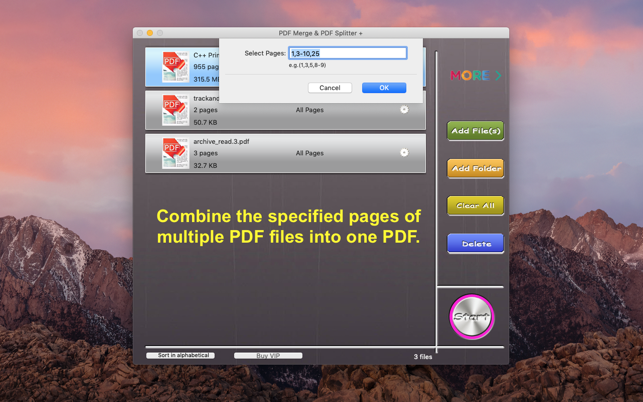Click Sort in alphabetical button

(x=180, y=356)
